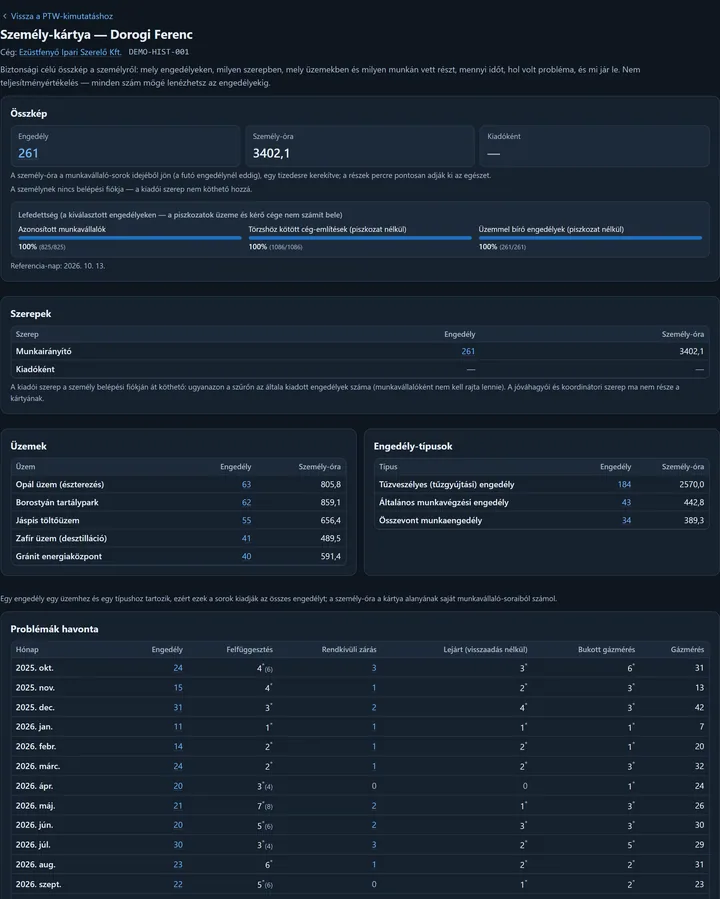
Task: Click the Üzemmel bíró engedélyek coverage bar
Action: (x=590, y=238)
